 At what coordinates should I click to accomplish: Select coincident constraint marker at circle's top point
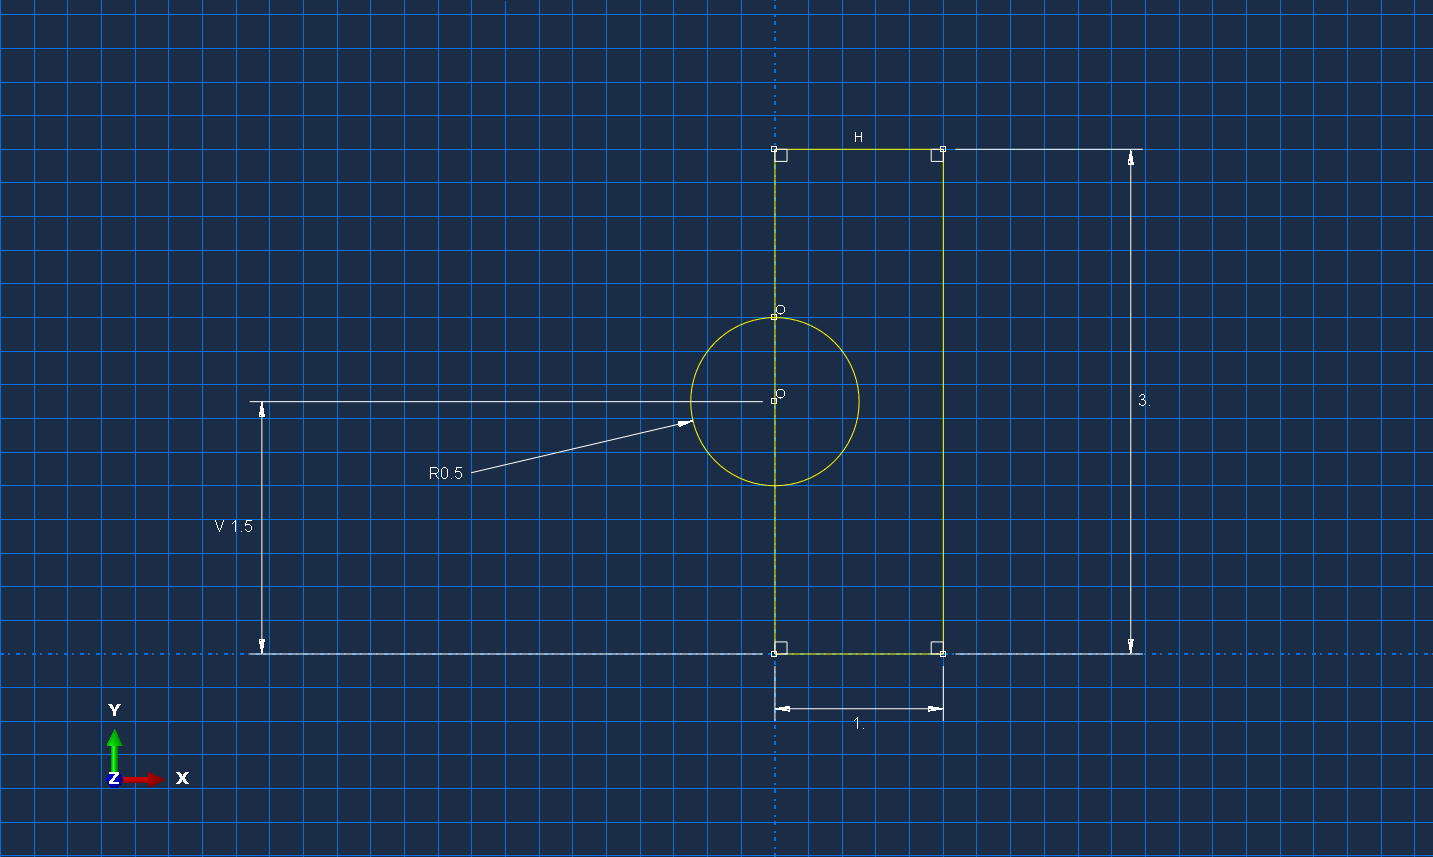pyautogui.click(x=781, y=310)
